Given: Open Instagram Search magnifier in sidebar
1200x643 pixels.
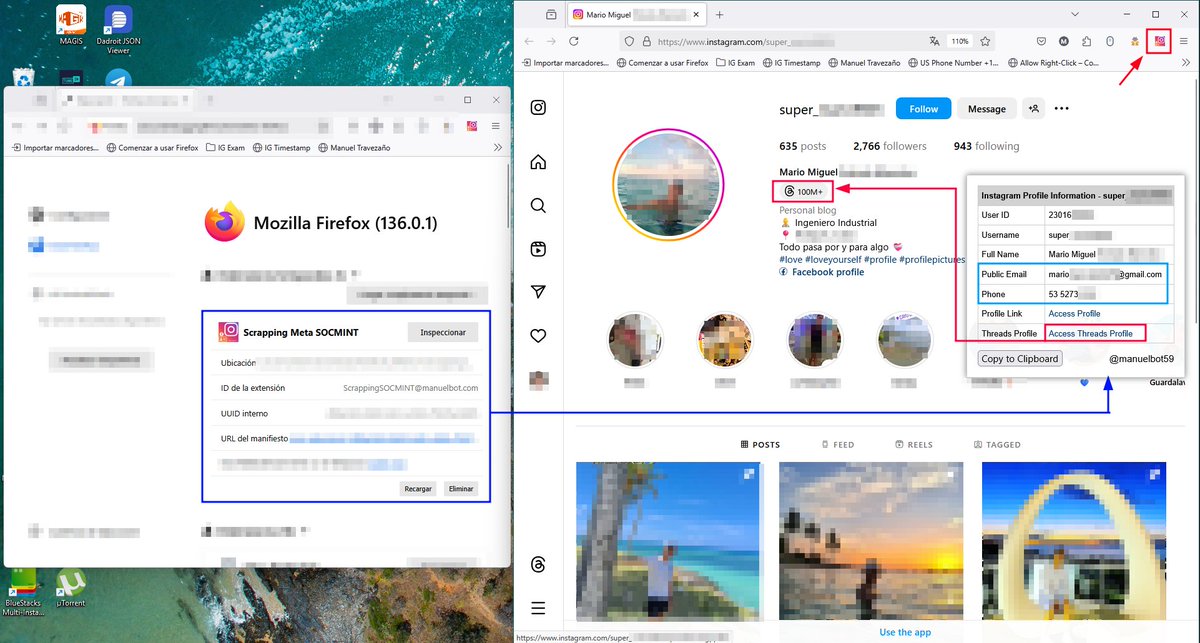Looking at the screenshot, I should (x=538, y=205).
